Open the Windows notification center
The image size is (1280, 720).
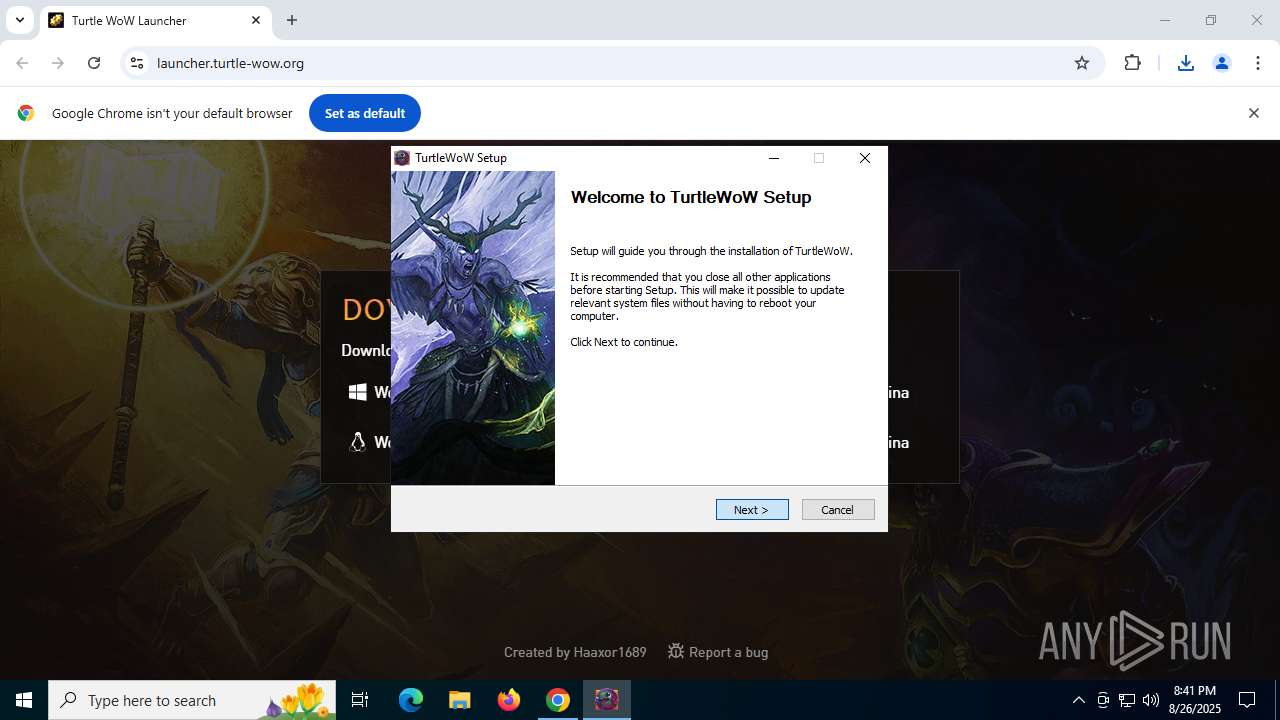[x=1247, y=700]
